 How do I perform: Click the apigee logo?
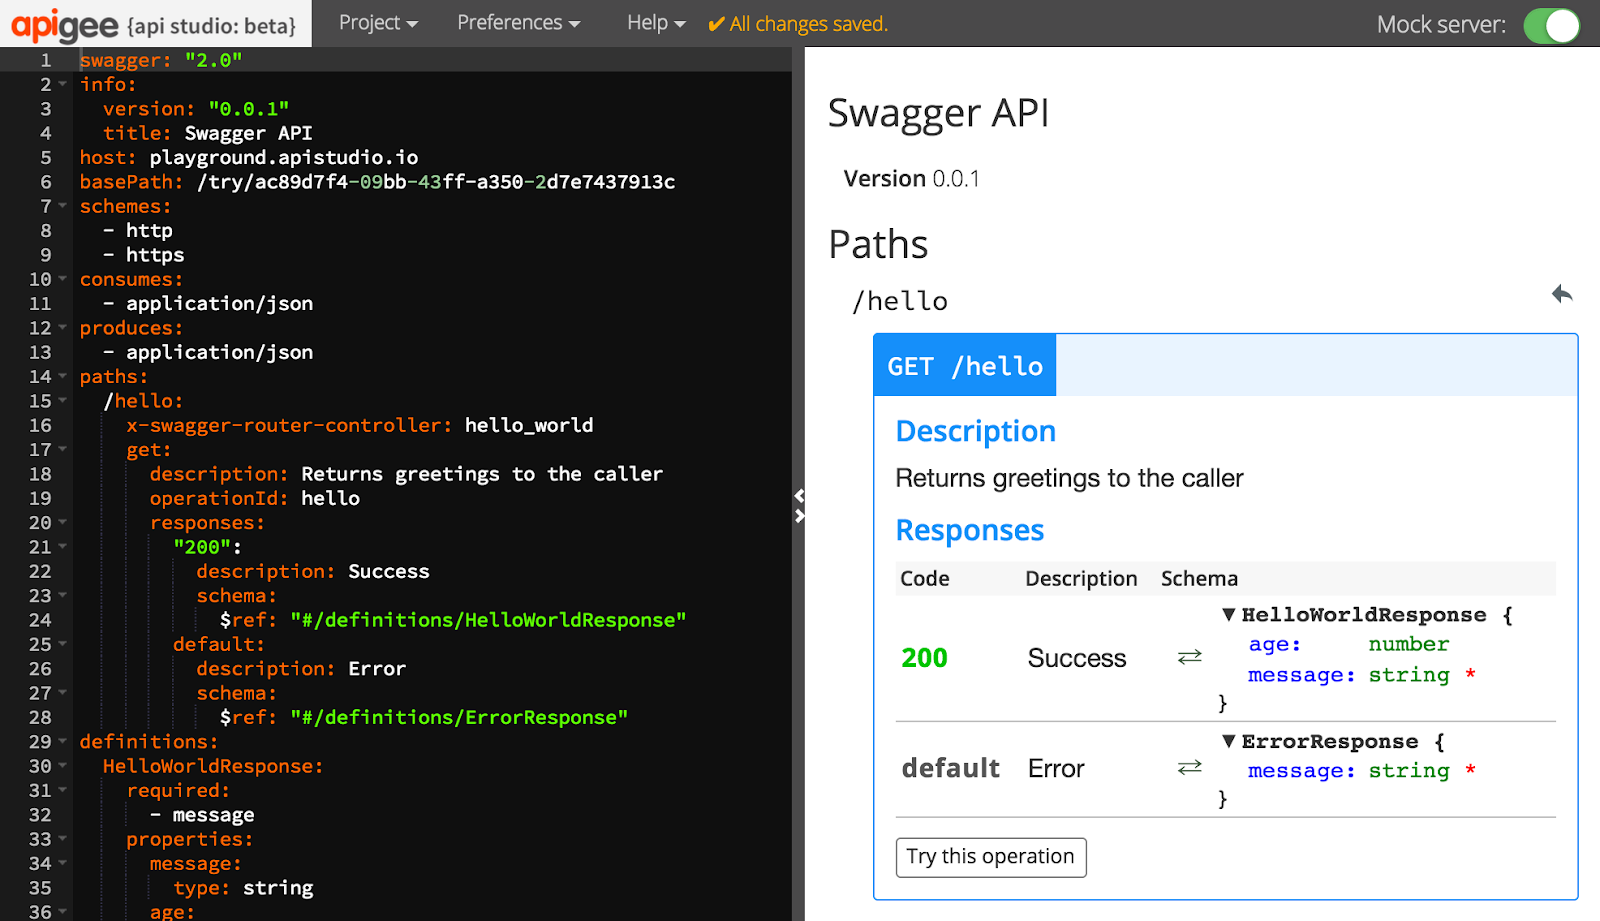pyautogui.click(x=65, y=25)
